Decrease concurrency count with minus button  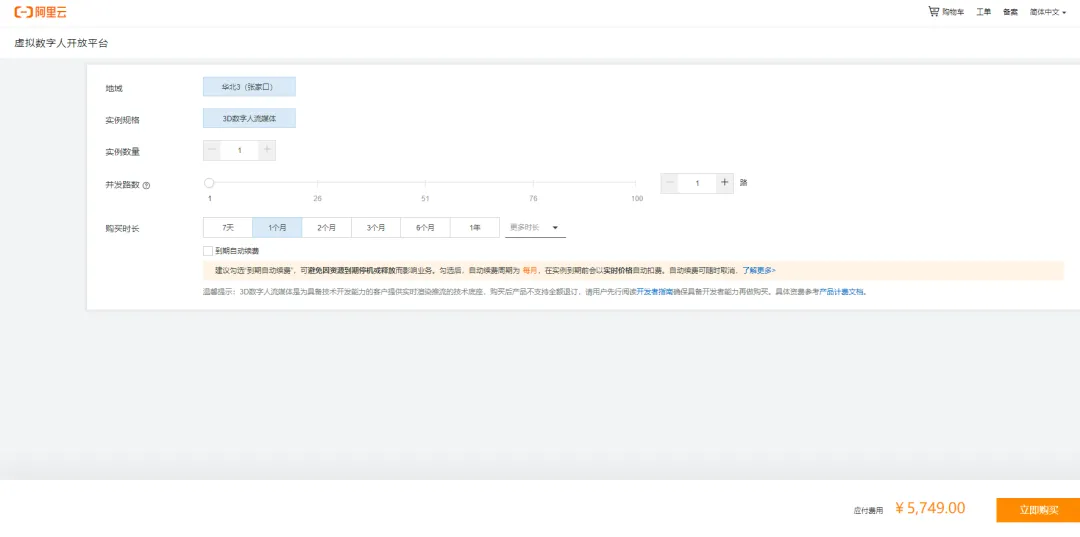coord(669,183)
